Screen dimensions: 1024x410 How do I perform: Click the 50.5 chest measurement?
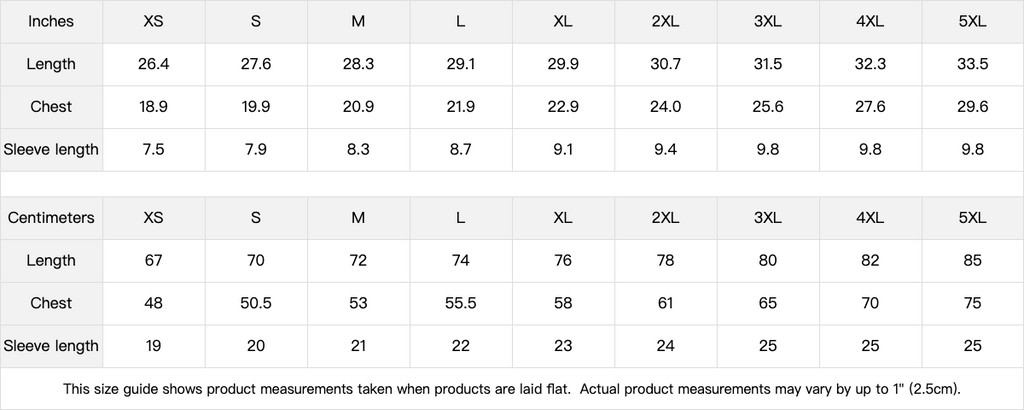coord(256,303)
